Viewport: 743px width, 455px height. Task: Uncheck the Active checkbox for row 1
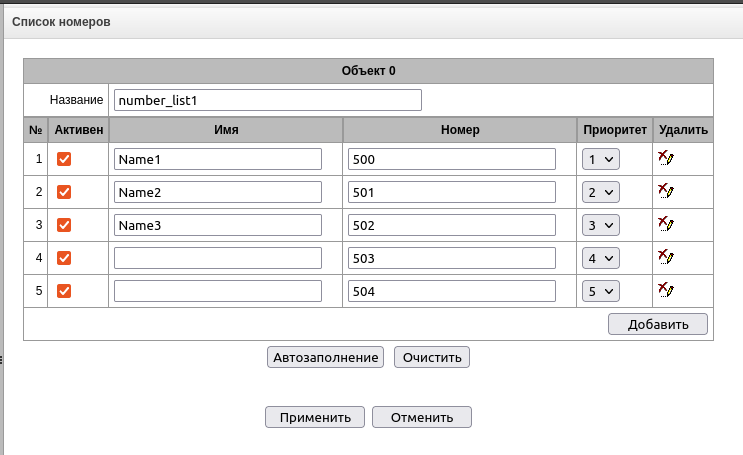point(64,159)
